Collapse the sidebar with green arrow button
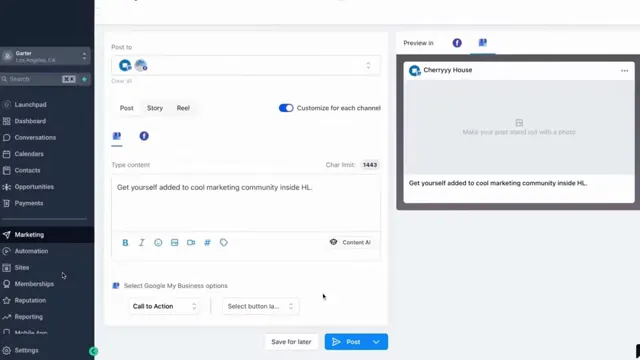Viewport: 640px width, 360px height. [93, 351]
